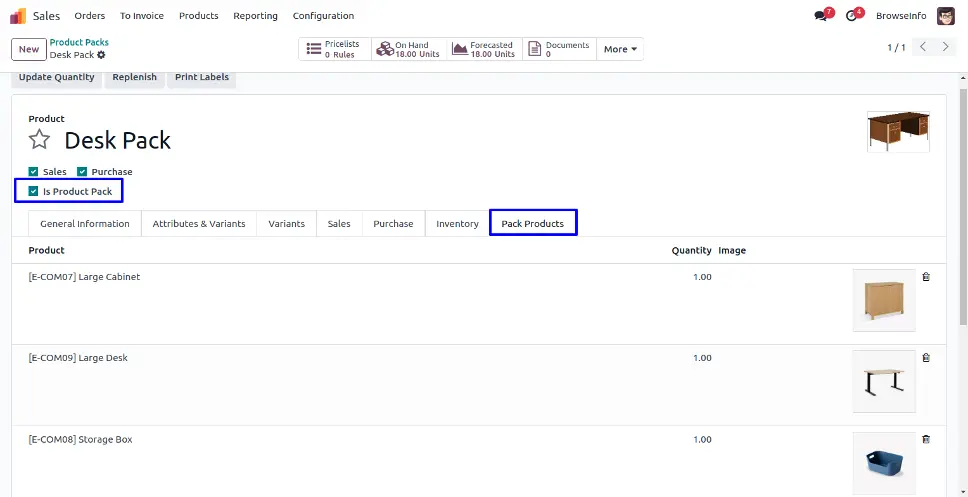Viewport: 968px width, 497px height.
Task: Mark Desk Pack as favorite star
Action: click(39, 140)
